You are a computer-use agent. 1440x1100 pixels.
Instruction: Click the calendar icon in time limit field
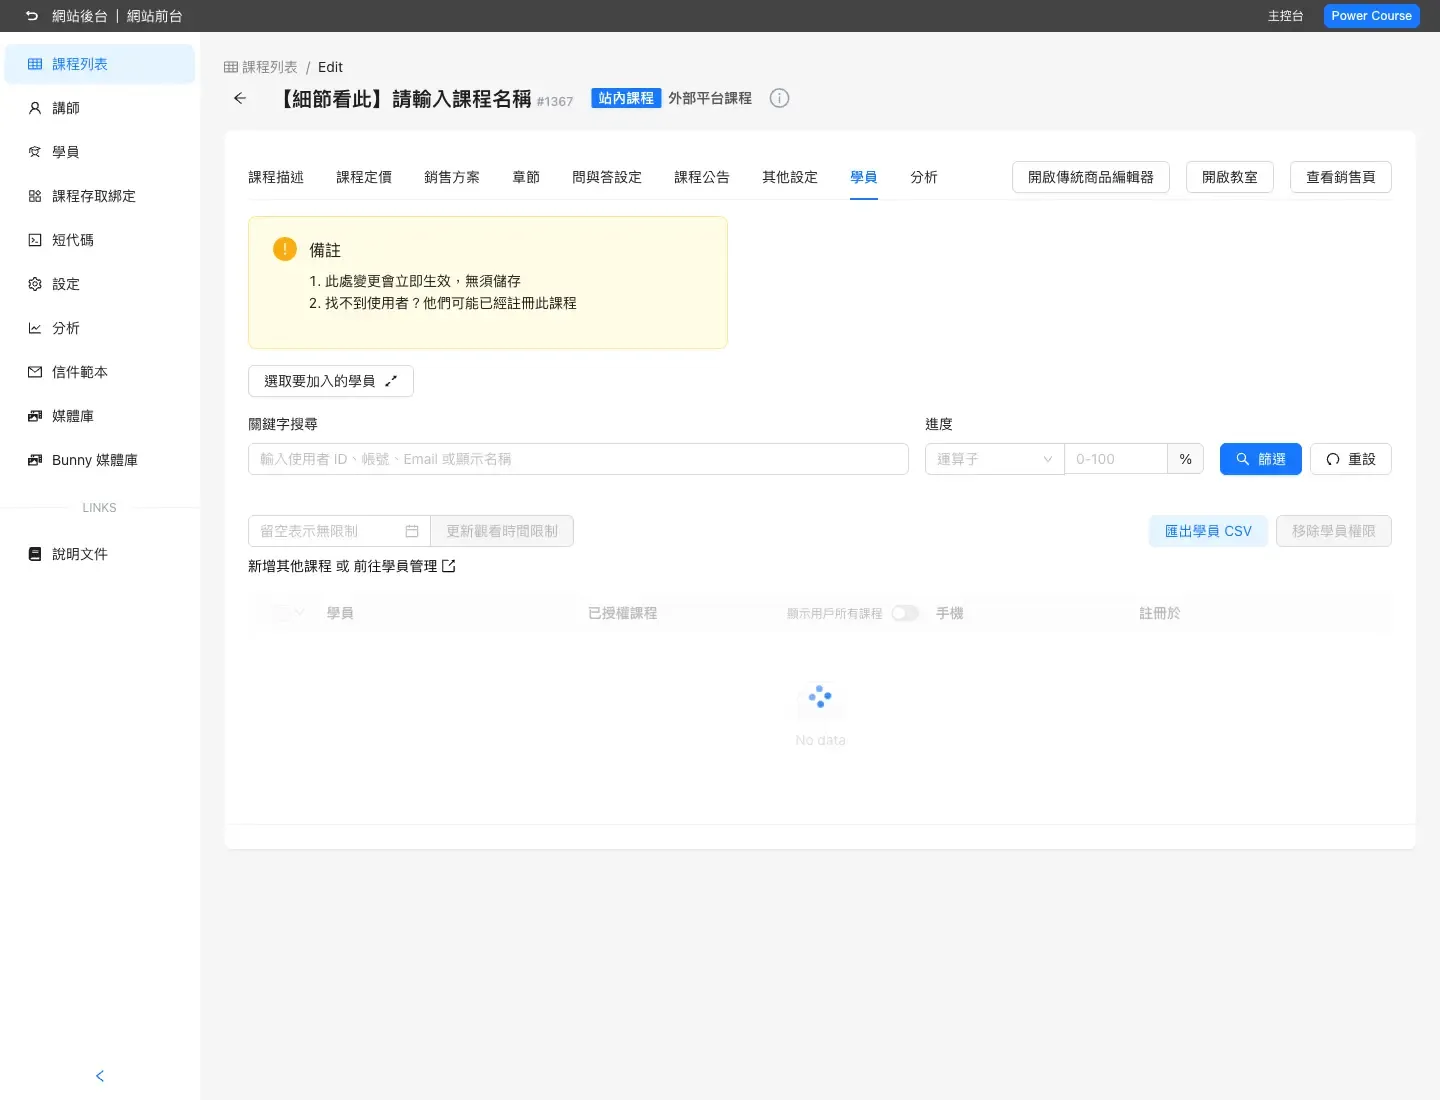[x=412, y=531]
